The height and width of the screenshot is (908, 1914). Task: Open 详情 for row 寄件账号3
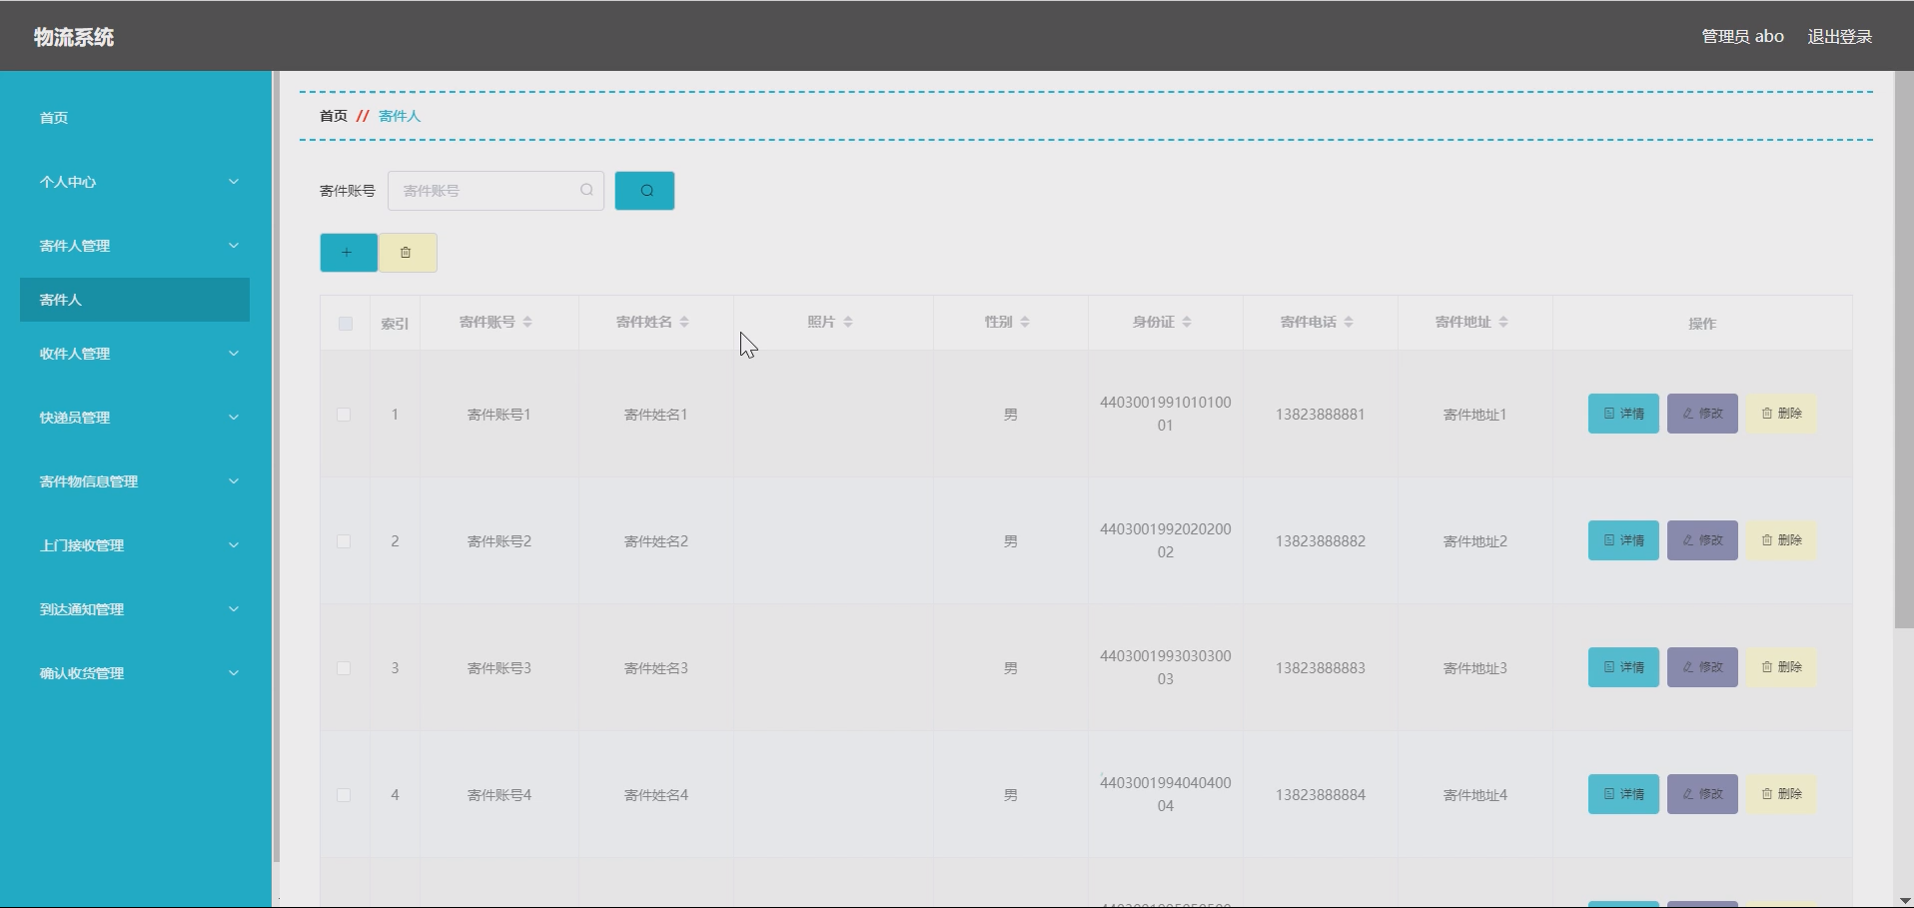[1623, 667]
